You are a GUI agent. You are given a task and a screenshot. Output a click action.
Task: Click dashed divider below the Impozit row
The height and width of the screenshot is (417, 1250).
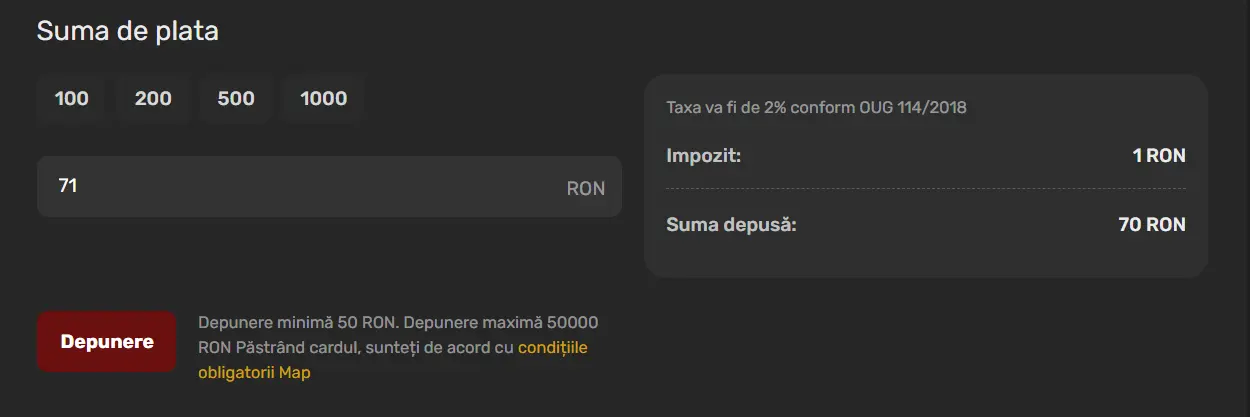925,189
